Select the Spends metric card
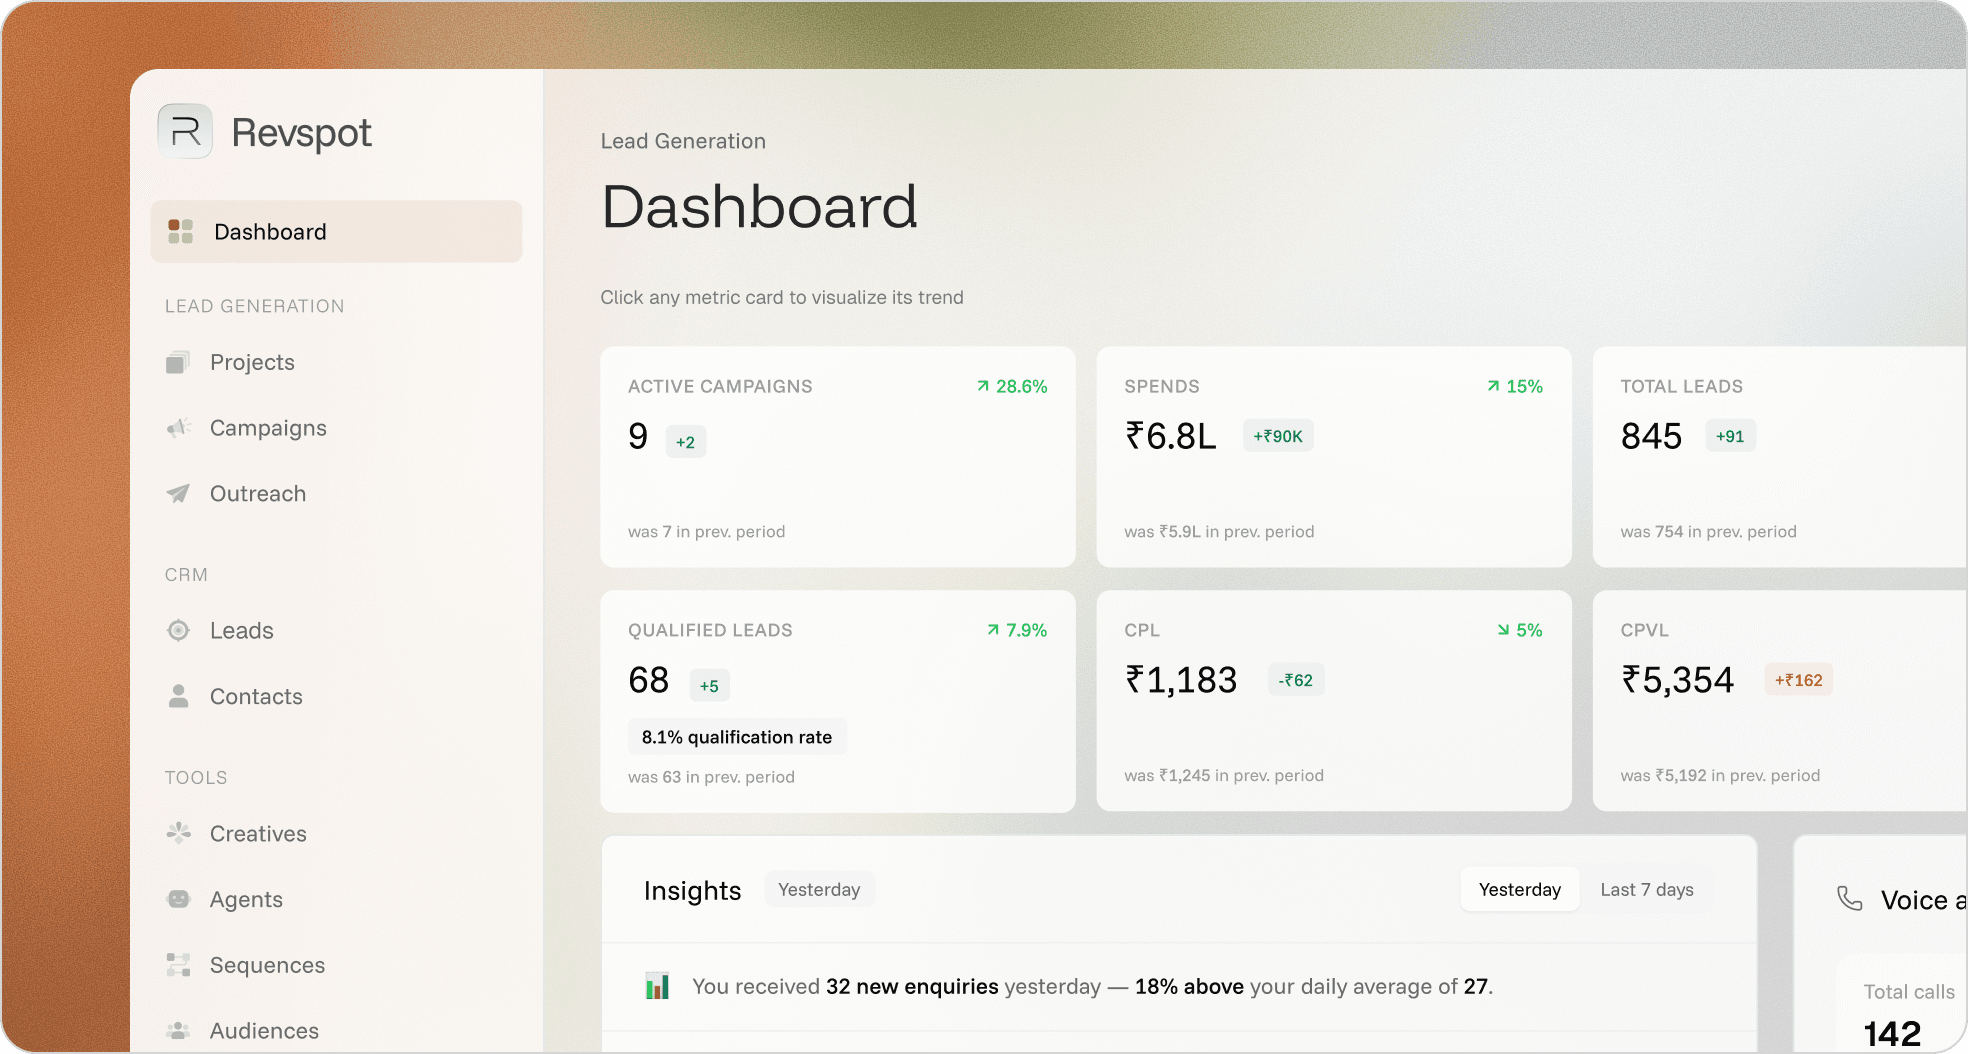Viewport: 1968px width, 1054px height. tap(1334, 457)
